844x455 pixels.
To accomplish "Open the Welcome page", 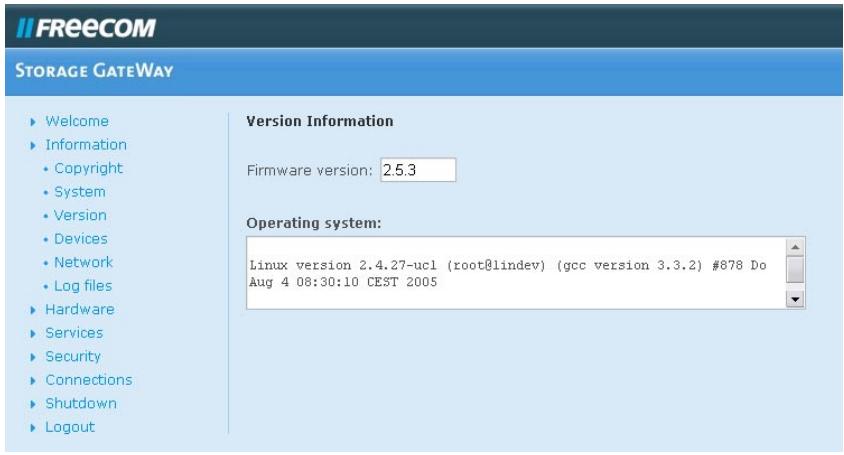I will [x=77, y=121].
